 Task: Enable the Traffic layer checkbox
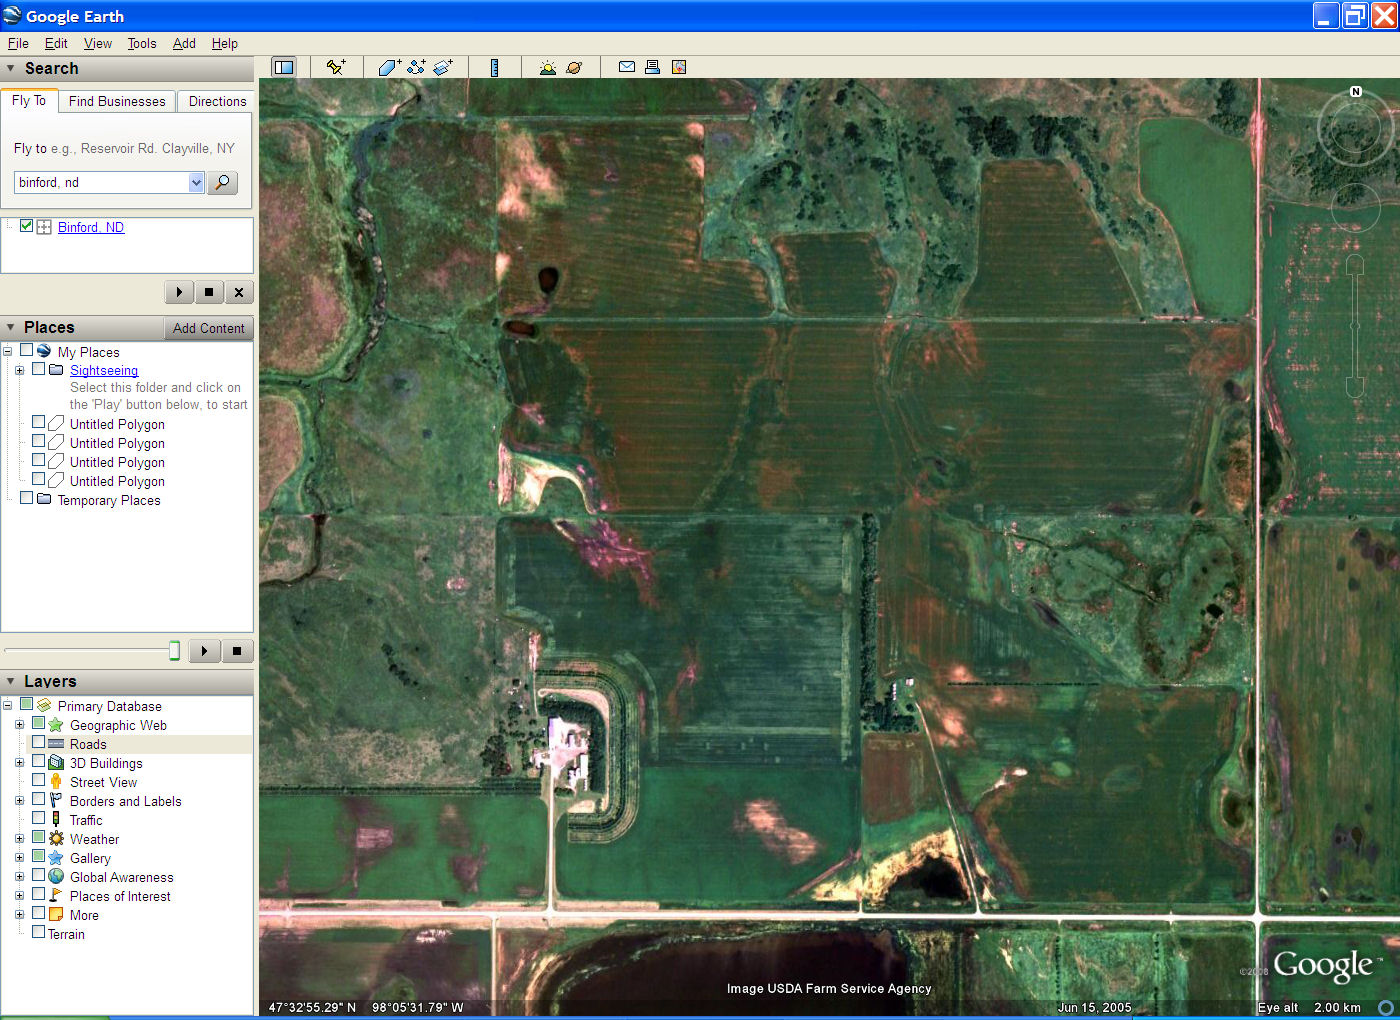38,818
